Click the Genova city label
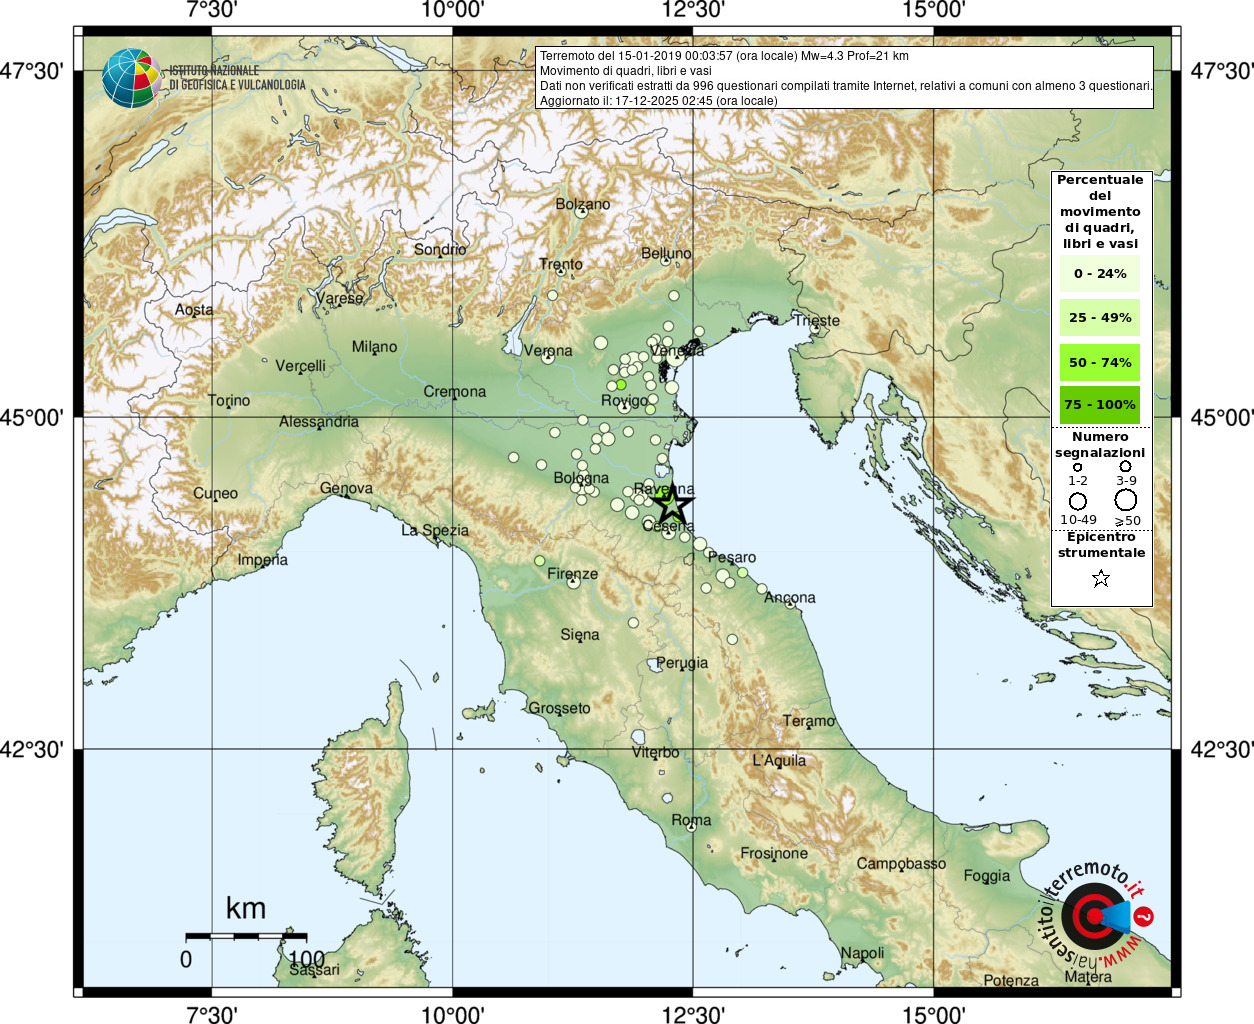 click(x=346, y=488)
